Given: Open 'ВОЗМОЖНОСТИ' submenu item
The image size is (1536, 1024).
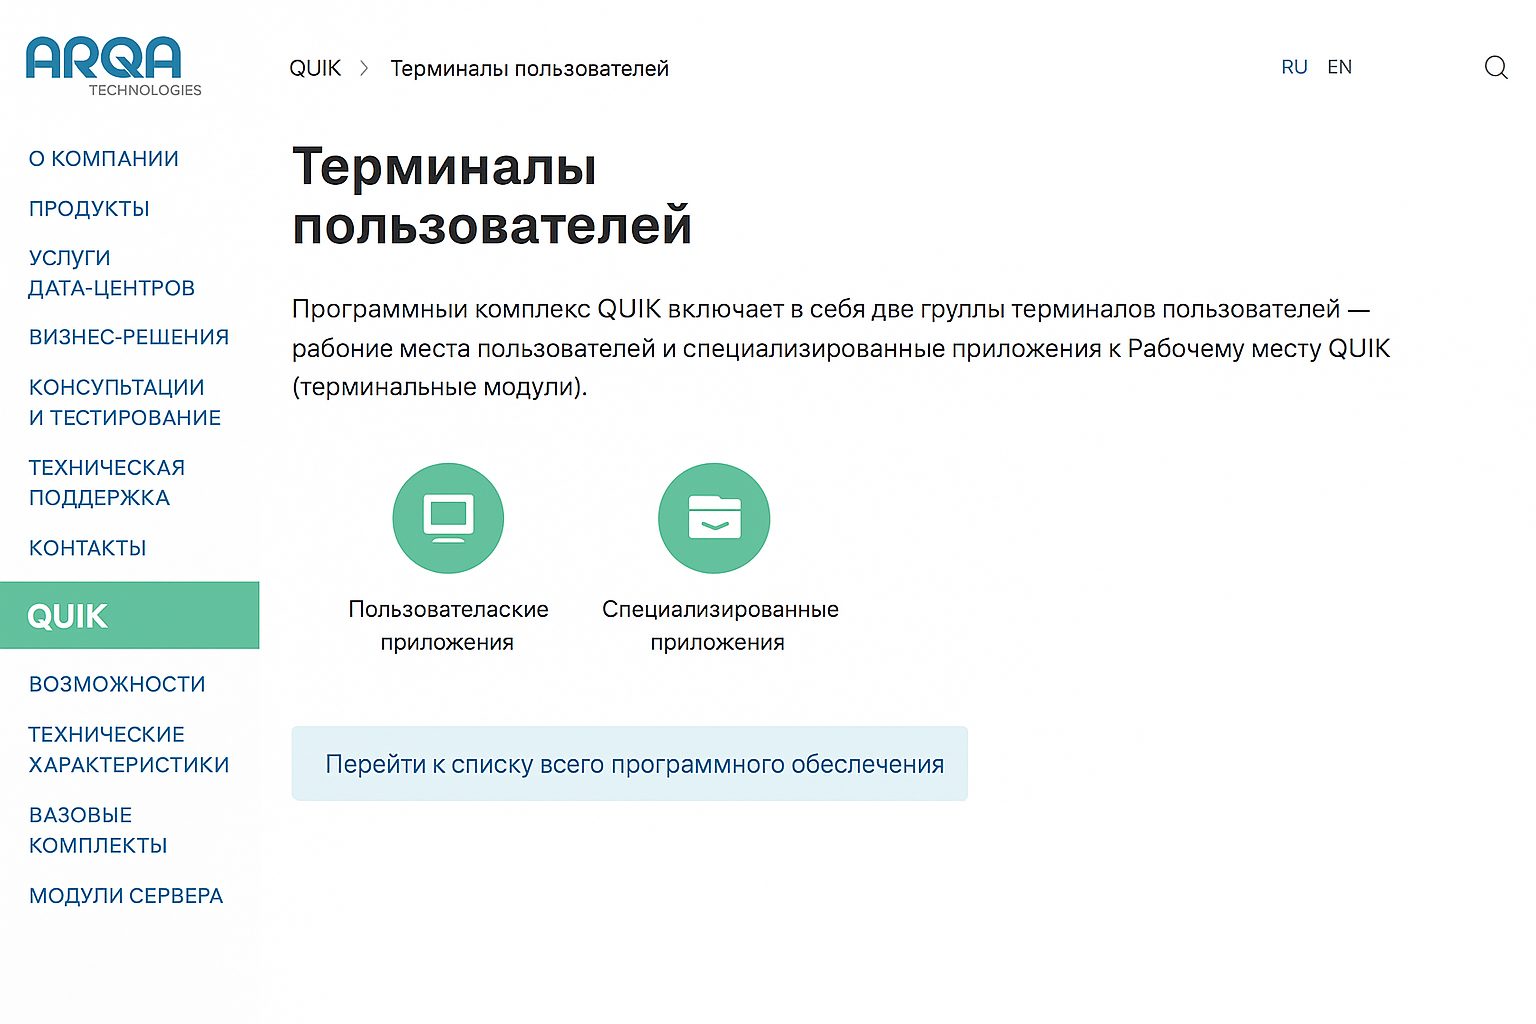Looking at the screenshot, I should click(117, 684).
